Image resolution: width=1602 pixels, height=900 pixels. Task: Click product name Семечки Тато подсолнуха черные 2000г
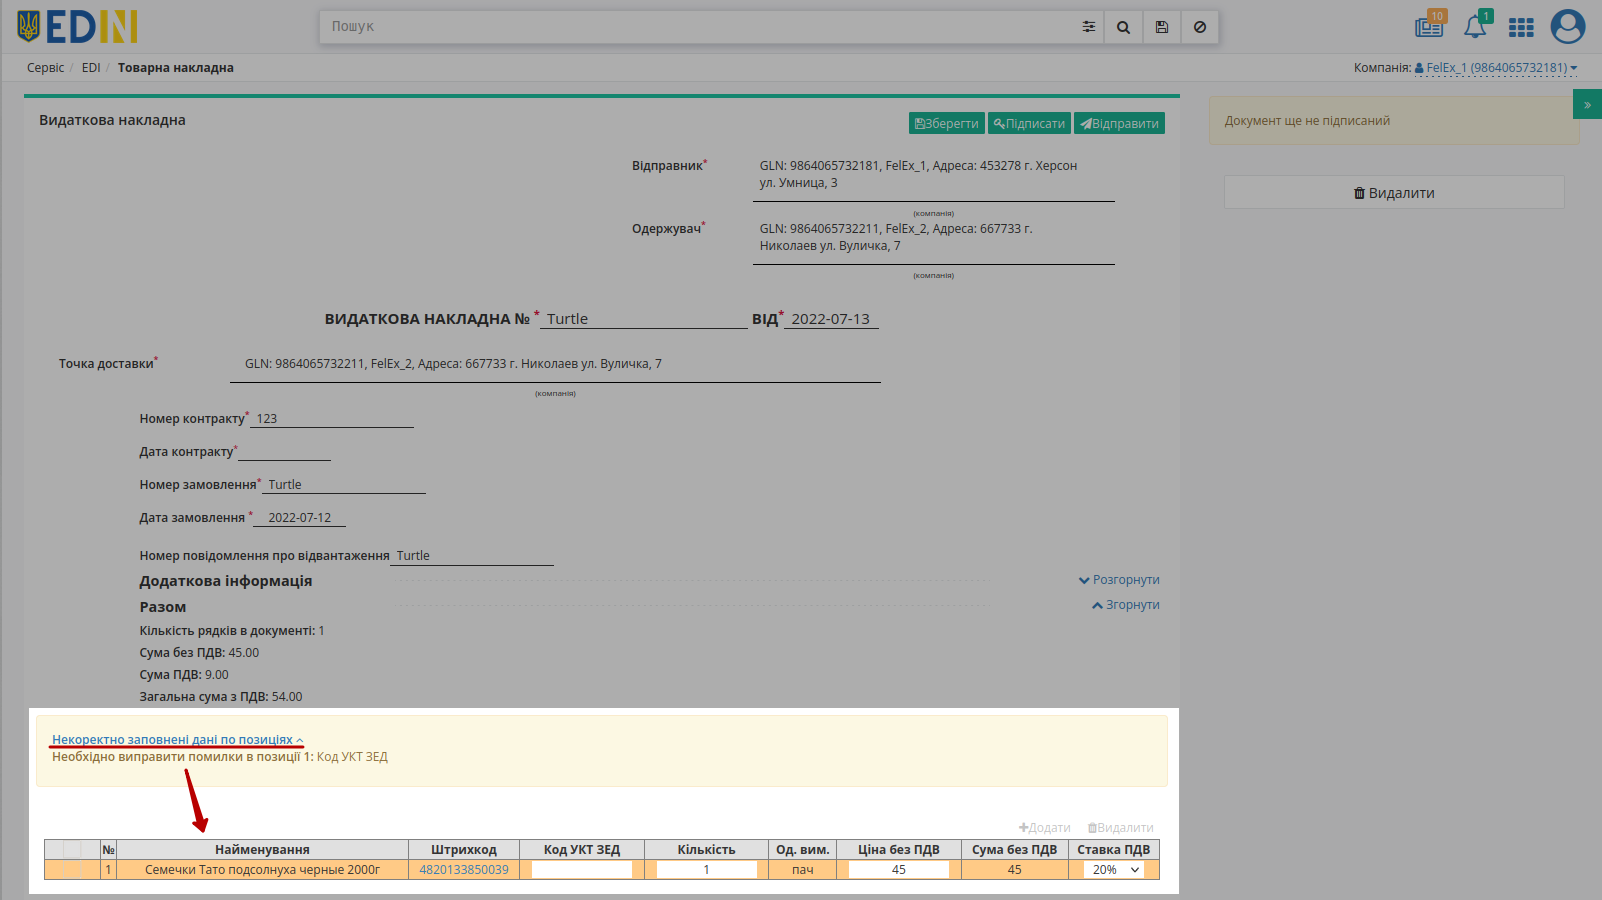263,870
